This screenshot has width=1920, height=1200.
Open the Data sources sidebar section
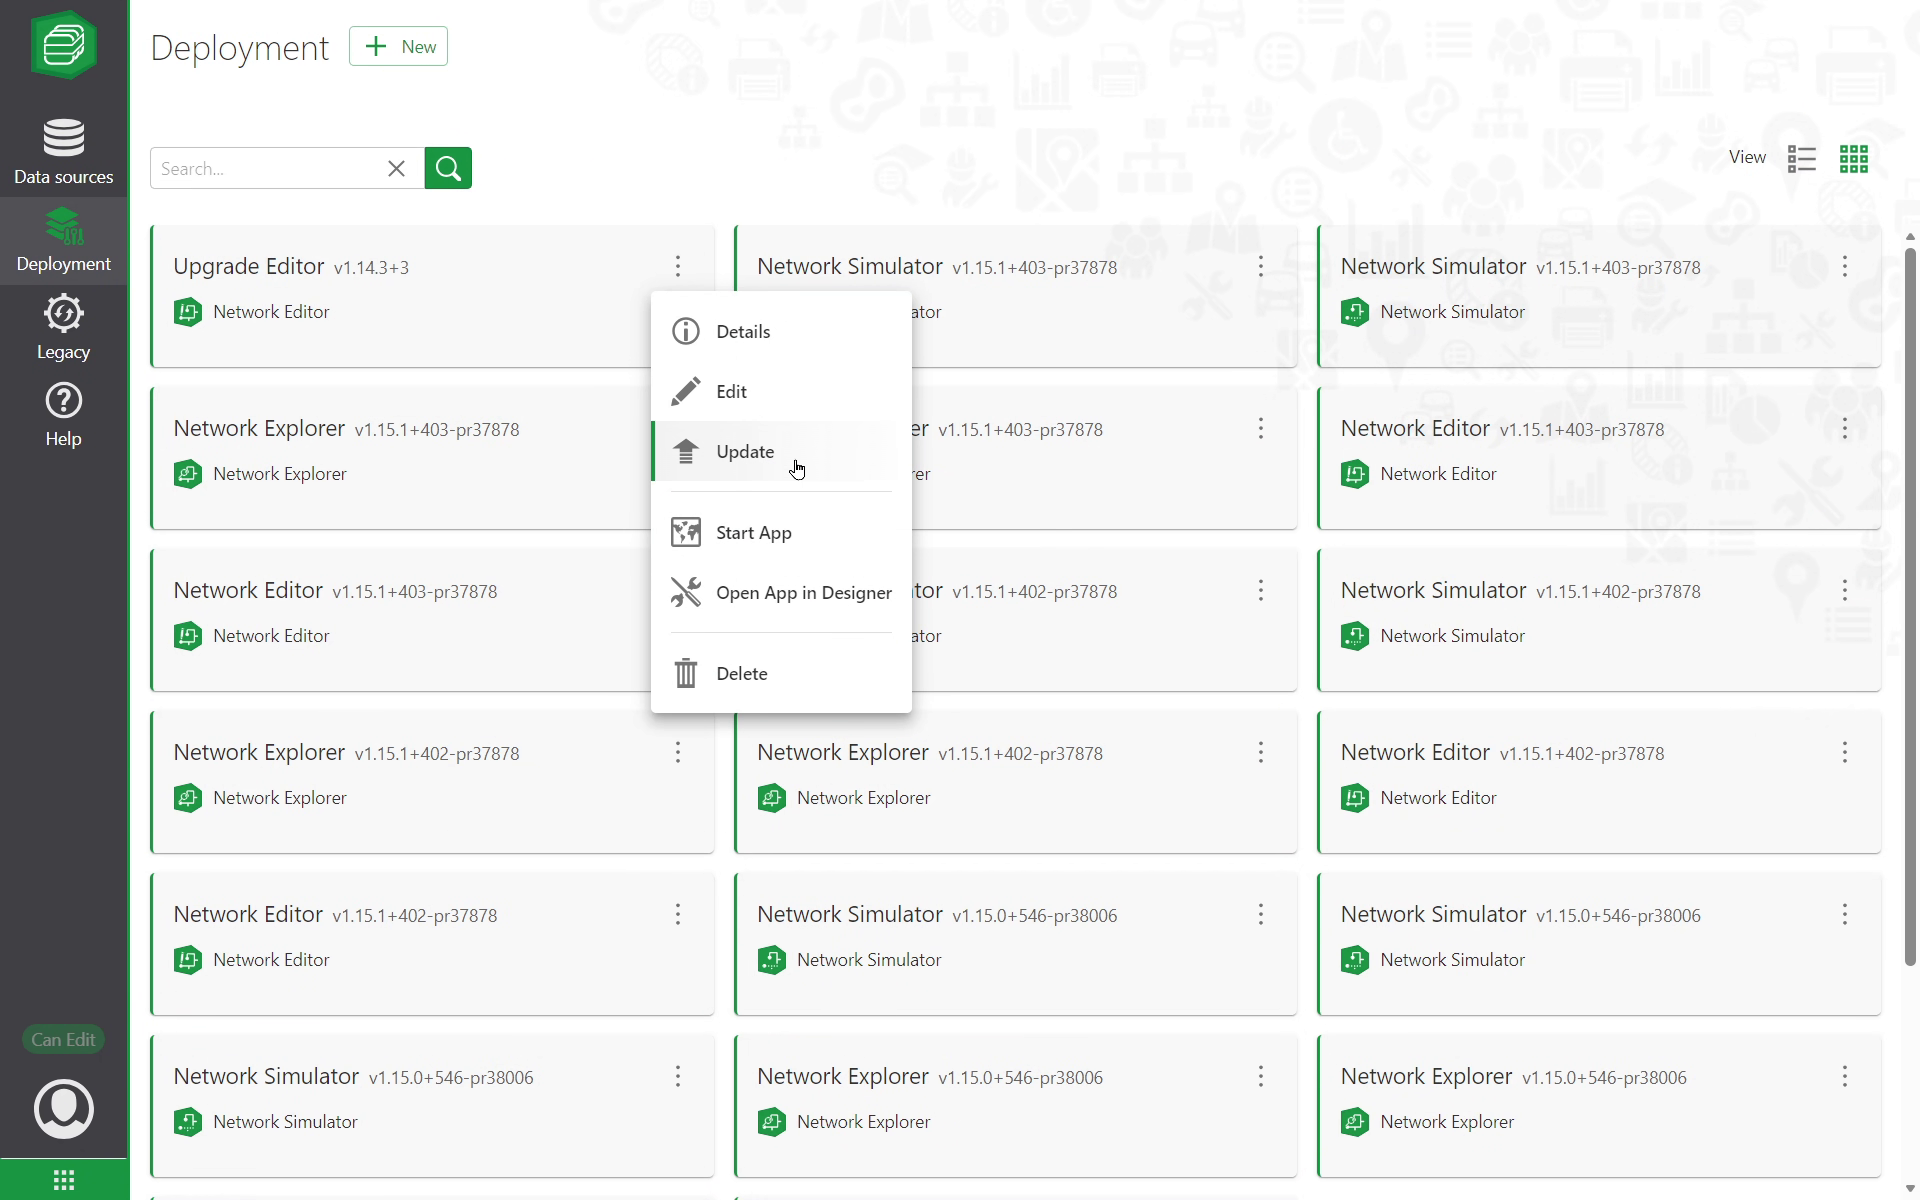63,152
